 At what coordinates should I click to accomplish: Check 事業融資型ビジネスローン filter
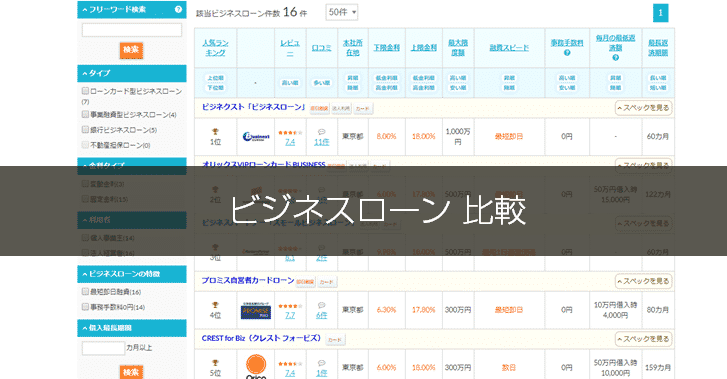click(x=85, y=114)
